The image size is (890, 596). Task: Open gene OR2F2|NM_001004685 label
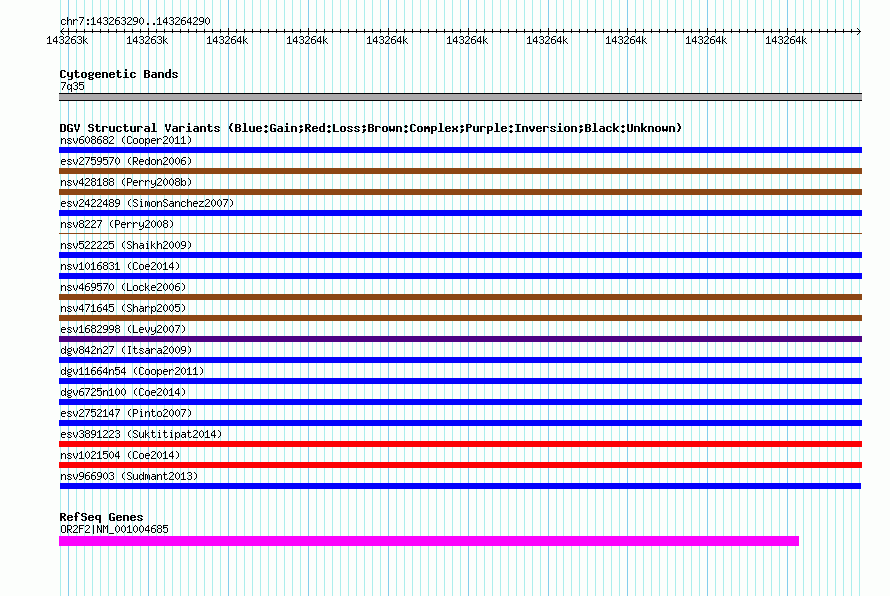[114, 529]
